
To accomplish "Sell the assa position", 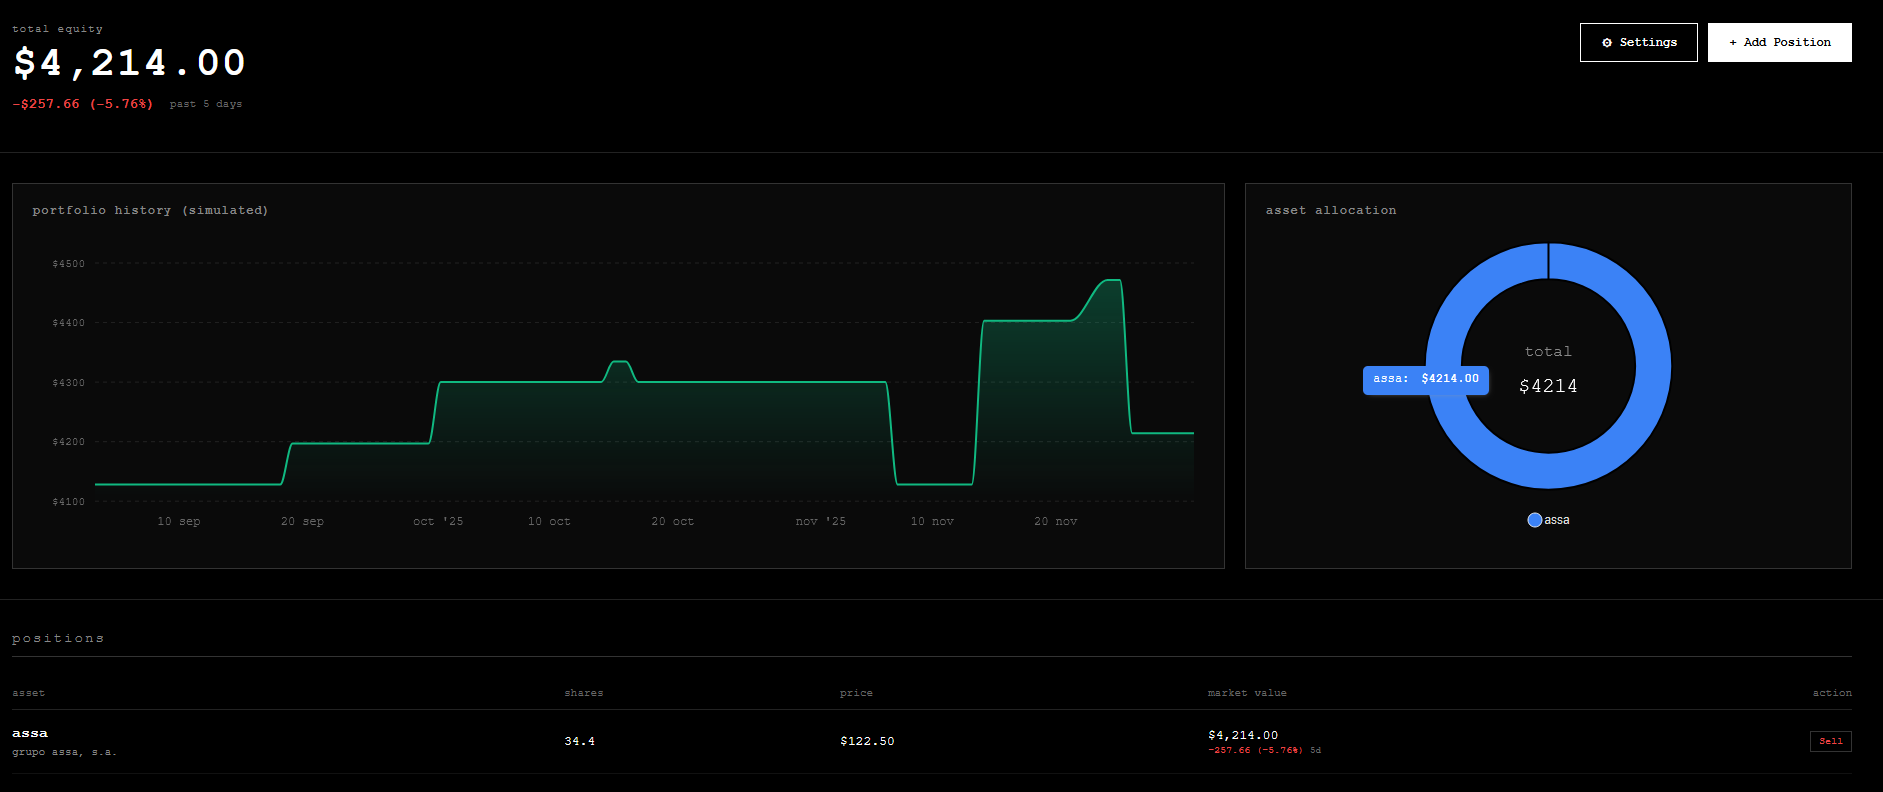I will [1830, 741].
